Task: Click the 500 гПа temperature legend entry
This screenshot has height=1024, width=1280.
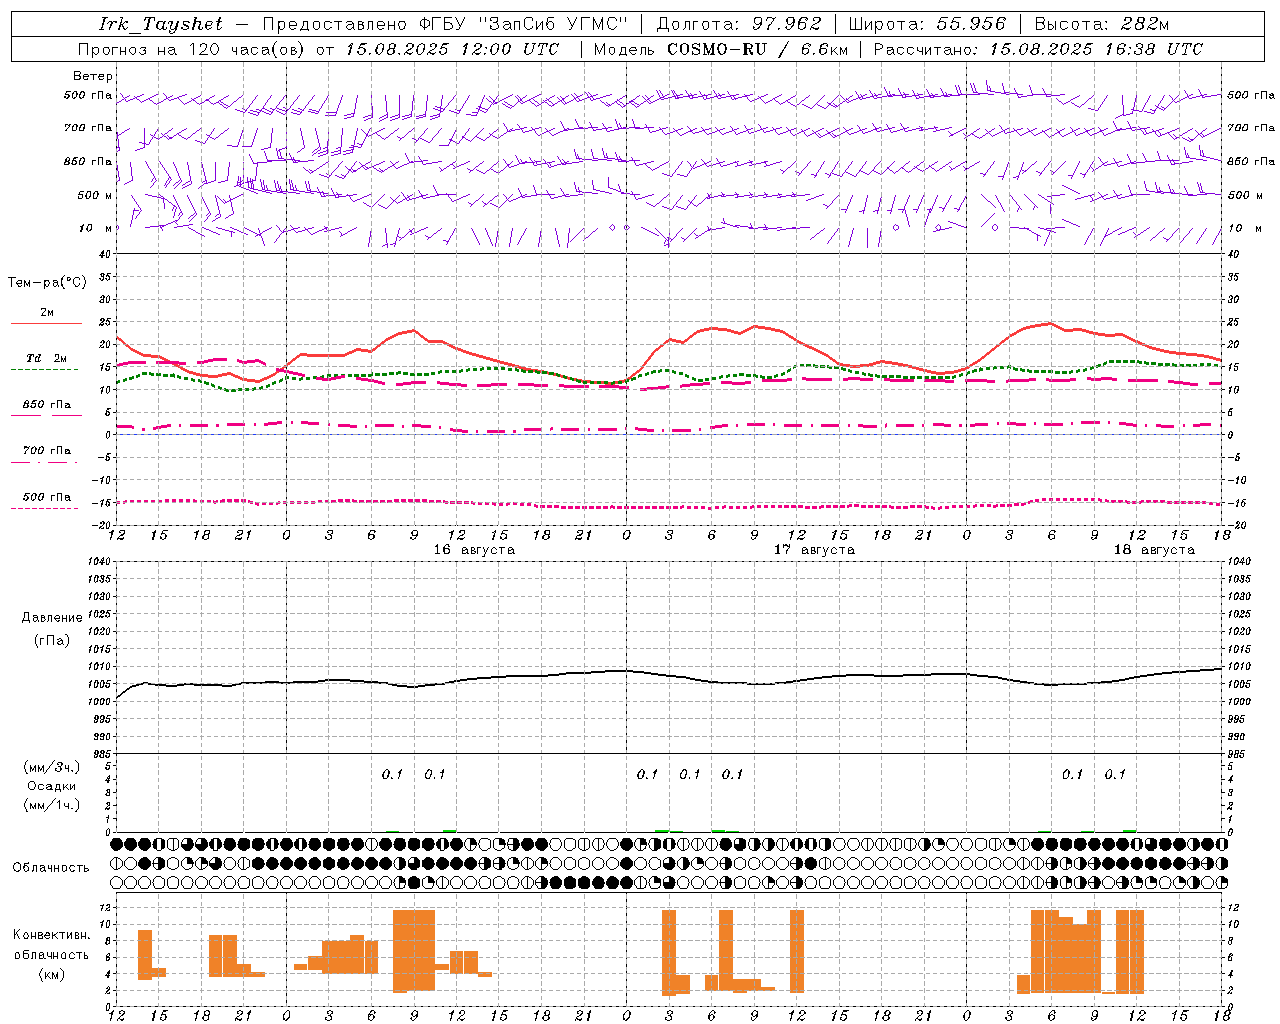Action: point(47,497)
